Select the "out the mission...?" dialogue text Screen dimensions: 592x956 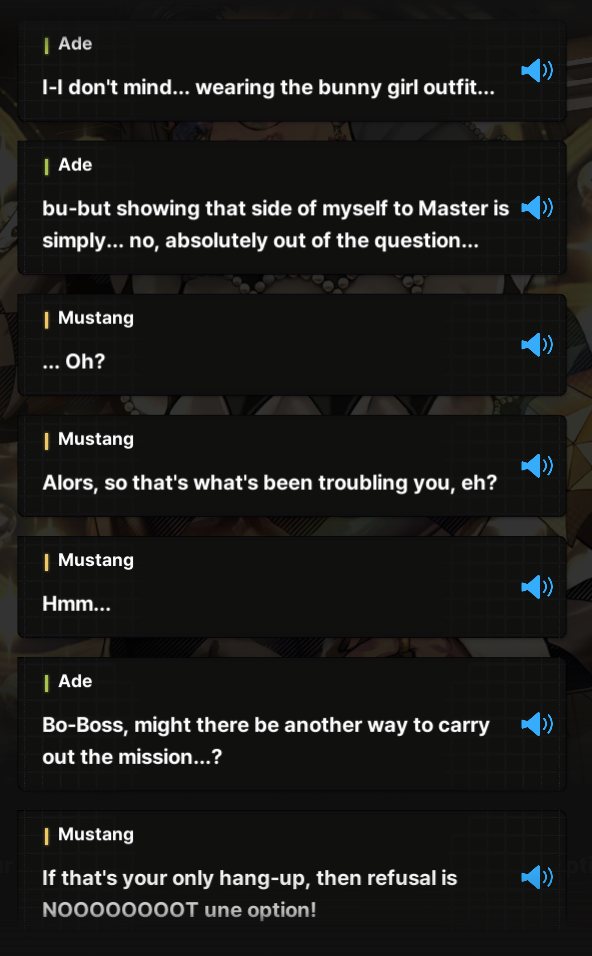tap(132, 757)
